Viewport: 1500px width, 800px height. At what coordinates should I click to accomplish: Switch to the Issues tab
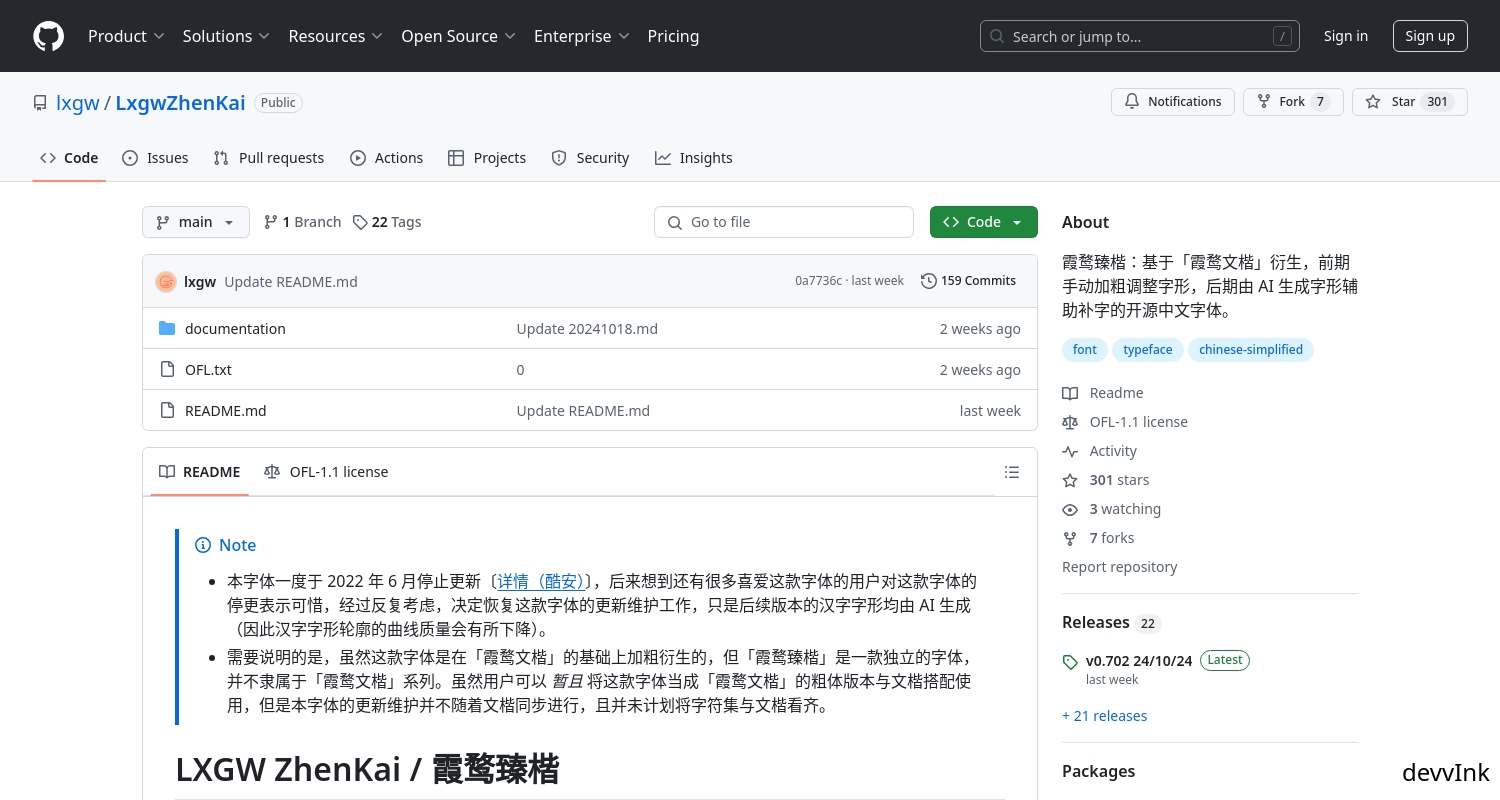pyautogui.click(x=155, y=158)
